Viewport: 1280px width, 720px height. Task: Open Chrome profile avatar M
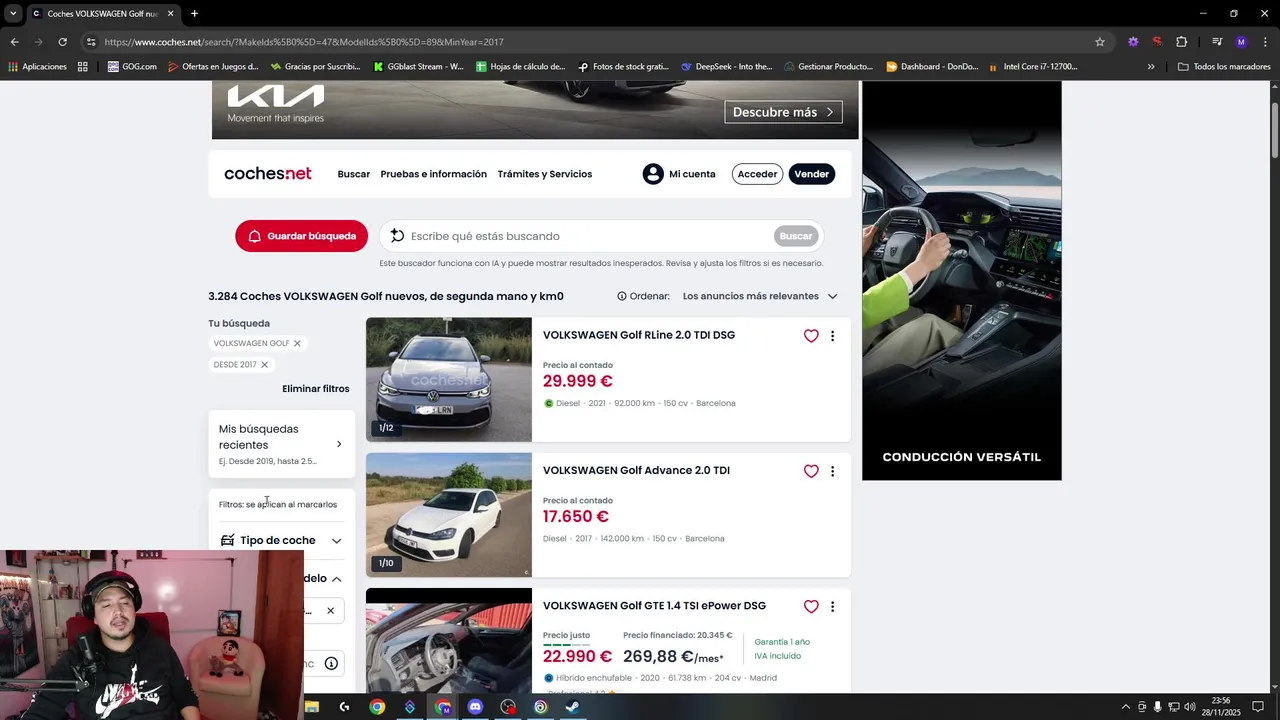click(1241, 42)
